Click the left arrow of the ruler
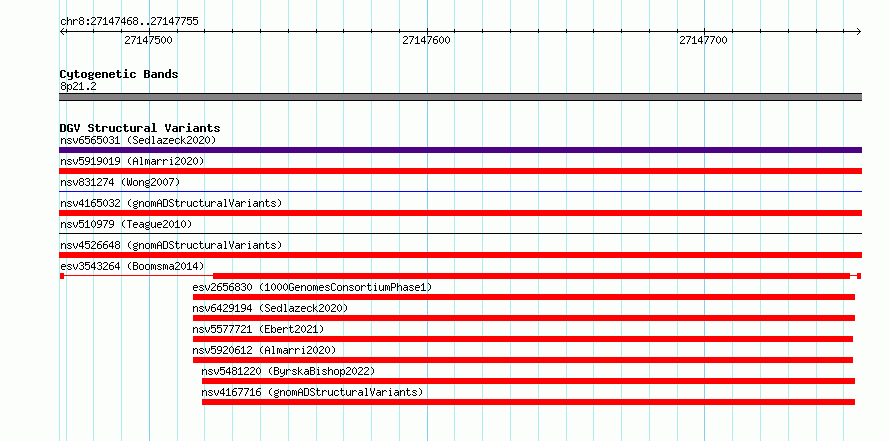Screen dimensions: 890x441 (62, 31)
